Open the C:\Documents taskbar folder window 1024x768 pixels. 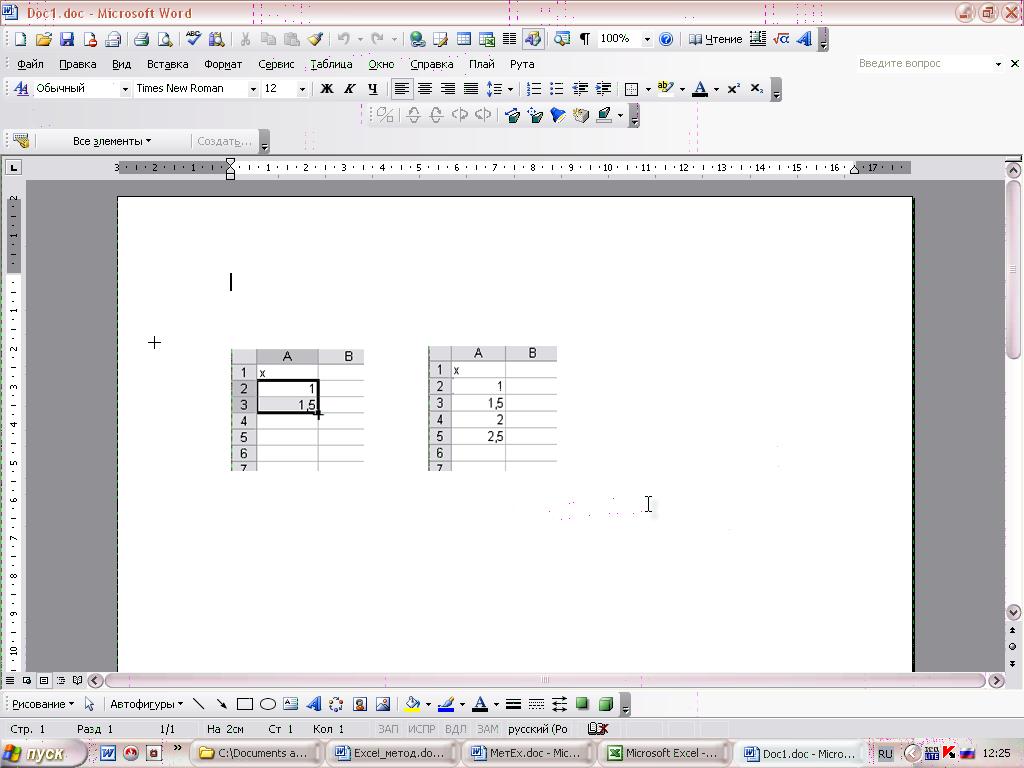coord(255,753)
